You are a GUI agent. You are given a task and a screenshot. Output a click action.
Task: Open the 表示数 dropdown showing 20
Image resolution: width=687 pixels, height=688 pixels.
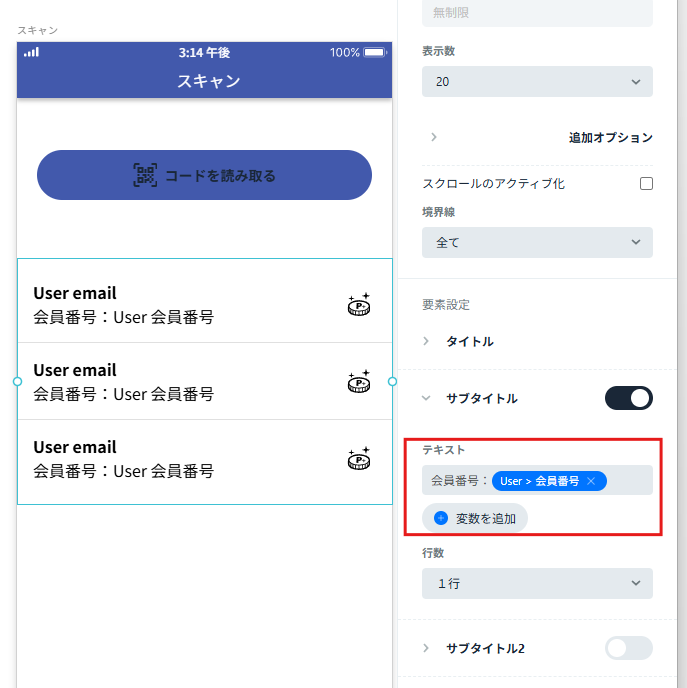[x=537, y=82]
